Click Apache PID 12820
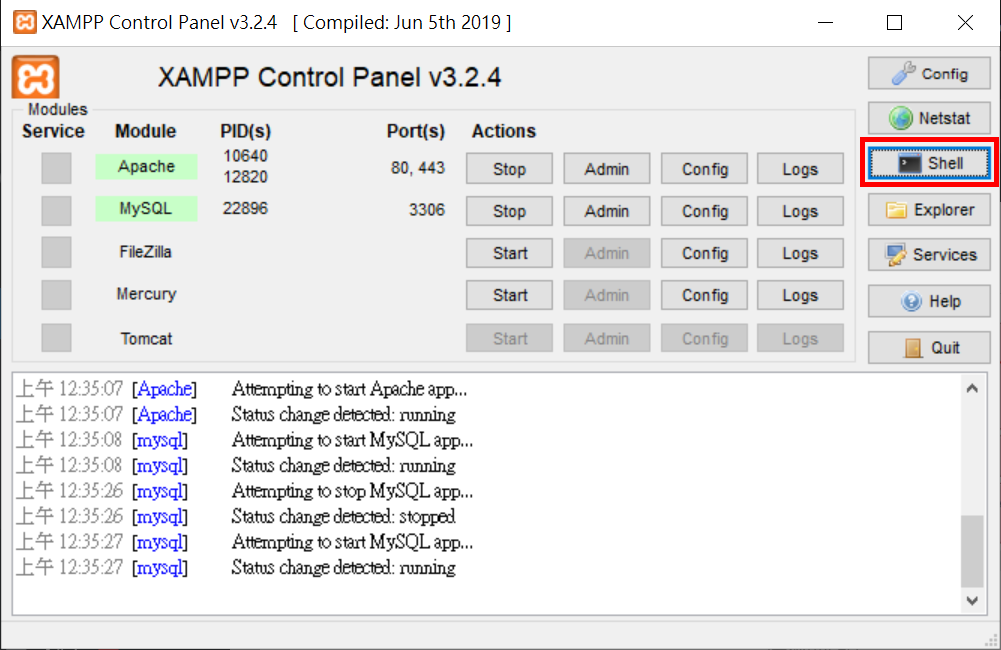1001x650 pixels. (x=246, y=177)
